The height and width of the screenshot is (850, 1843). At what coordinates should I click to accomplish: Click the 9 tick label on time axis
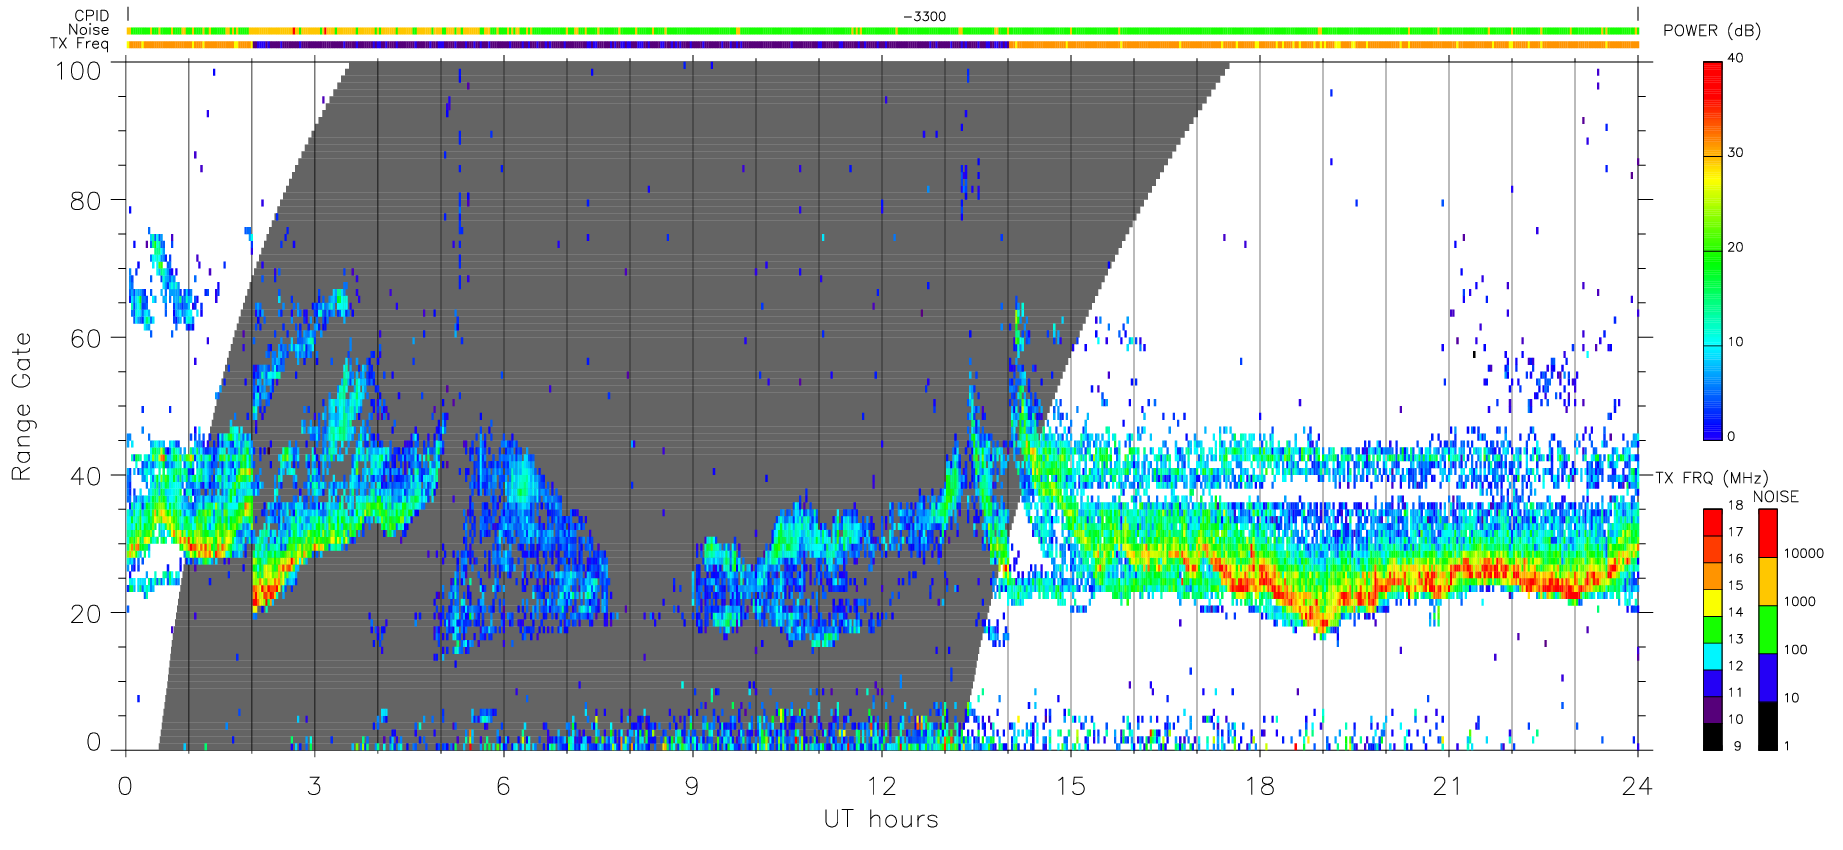point(692,786)
